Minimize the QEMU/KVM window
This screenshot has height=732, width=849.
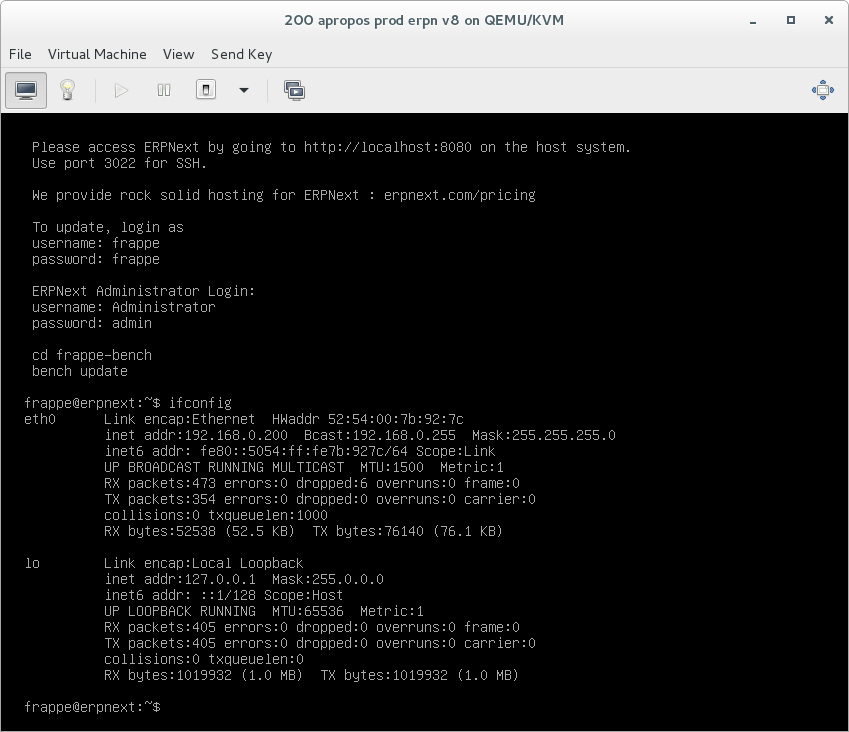click(753, 21)
